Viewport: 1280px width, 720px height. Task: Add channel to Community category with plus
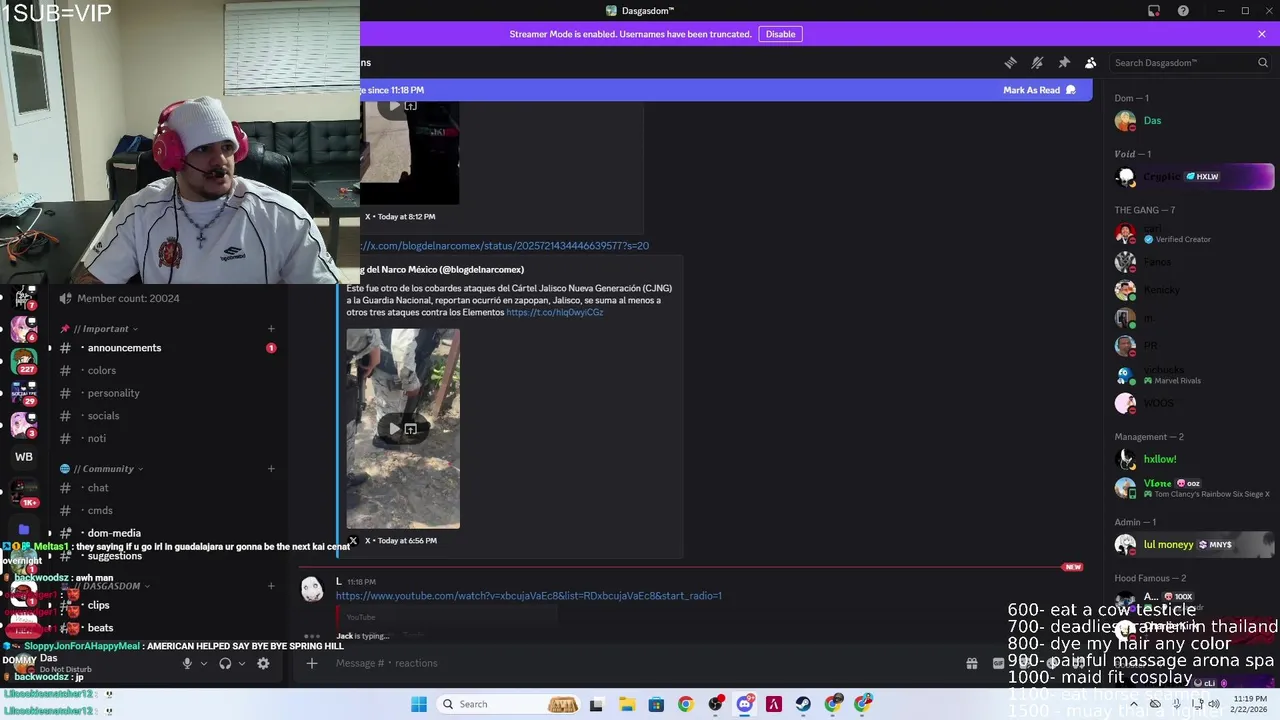click(x=271, y=469)
